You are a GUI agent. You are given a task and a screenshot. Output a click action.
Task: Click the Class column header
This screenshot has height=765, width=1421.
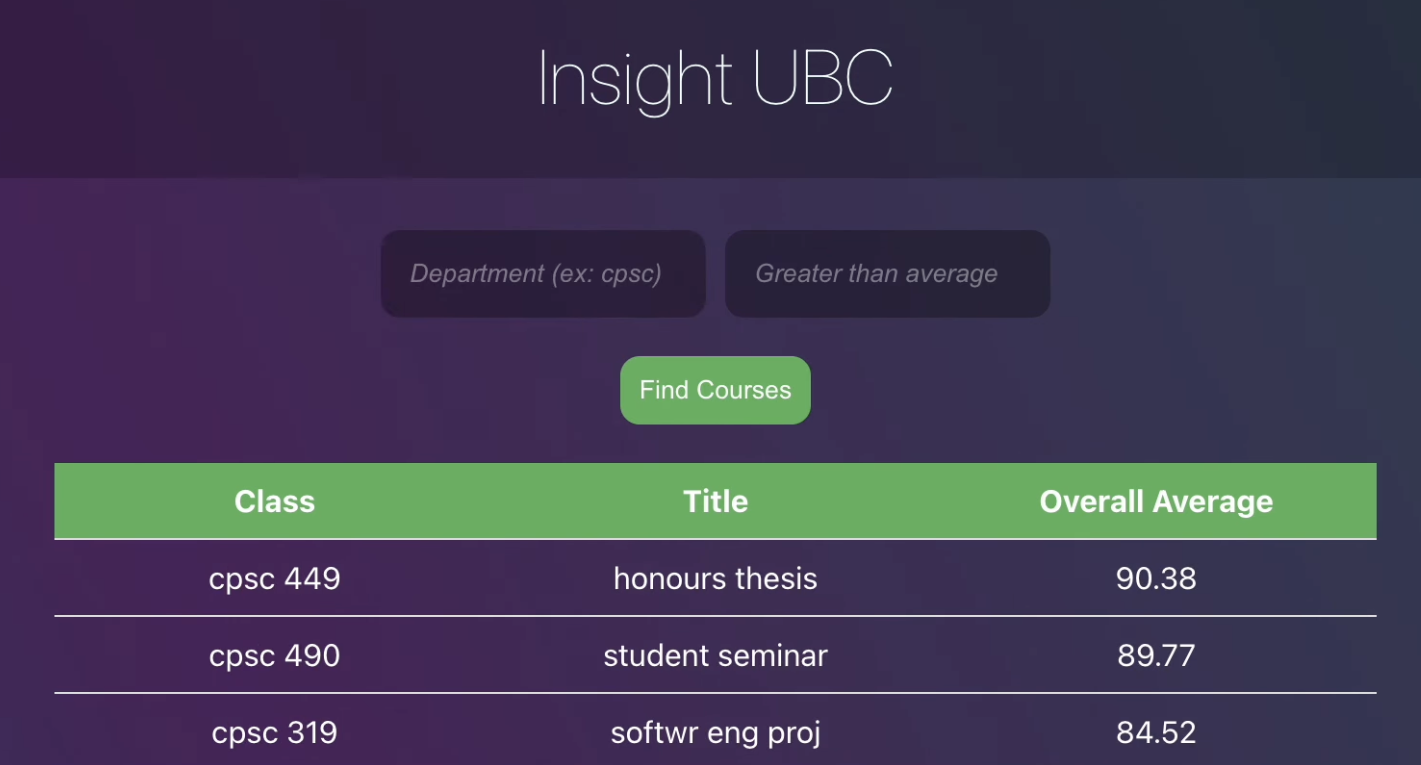pos(274,501)
